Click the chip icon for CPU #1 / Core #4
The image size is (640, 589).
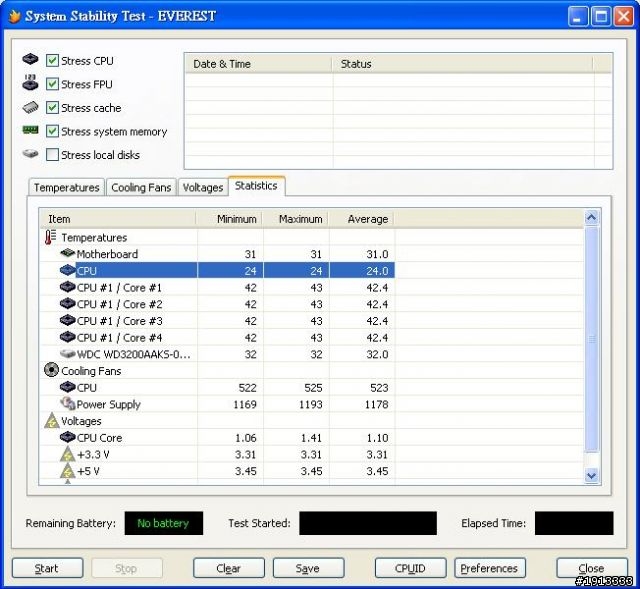point(67,337)
